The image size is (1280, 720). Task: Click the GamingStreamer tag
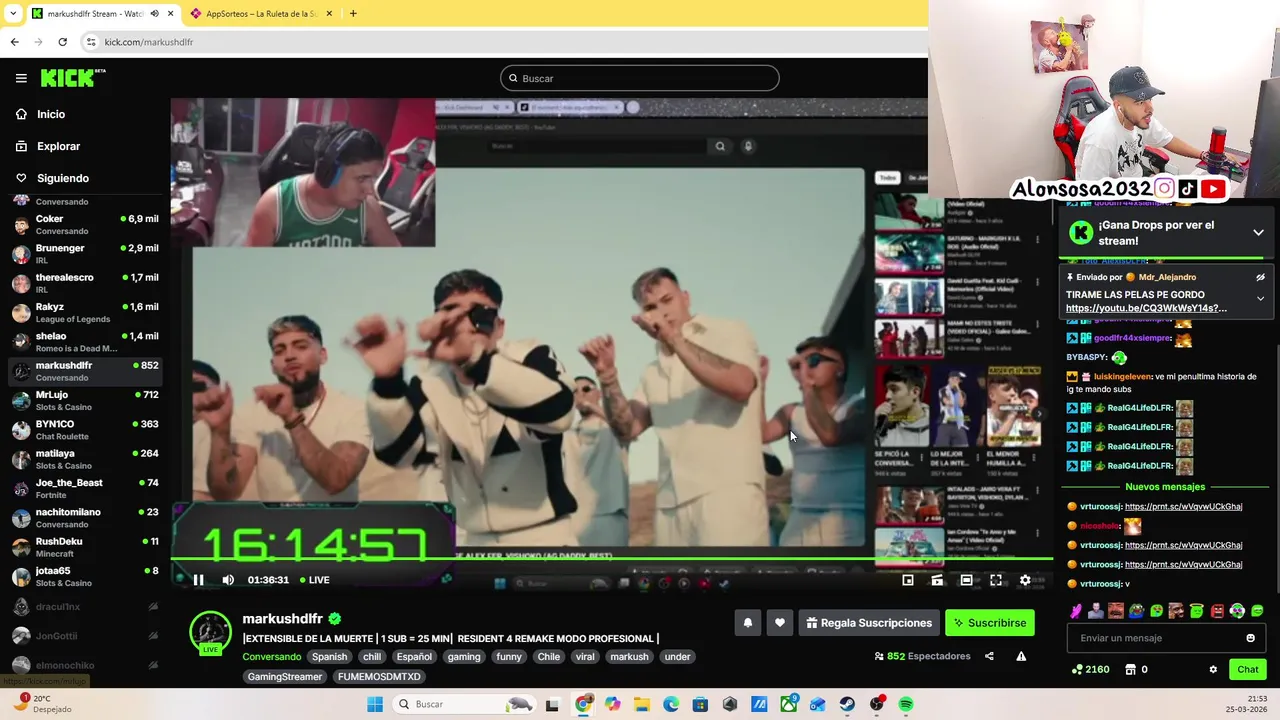click(285, 677)
